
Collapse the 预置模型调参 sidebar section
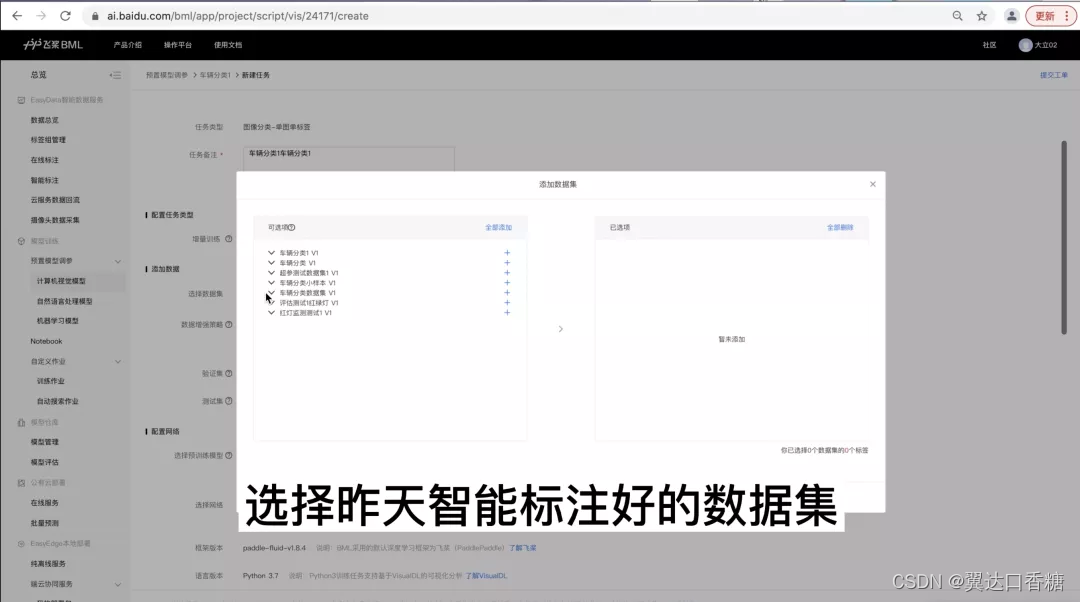pyautogui.click(x=118, y=262)
